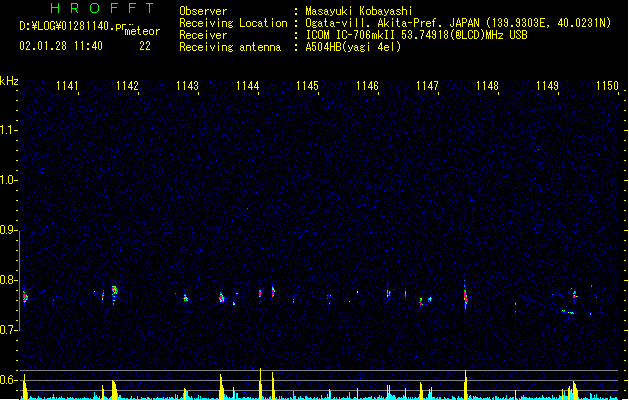Viewport: 629px width, 400px height.
Task: Click the 0.8 frequency axis label
Action: coord(8,280)
